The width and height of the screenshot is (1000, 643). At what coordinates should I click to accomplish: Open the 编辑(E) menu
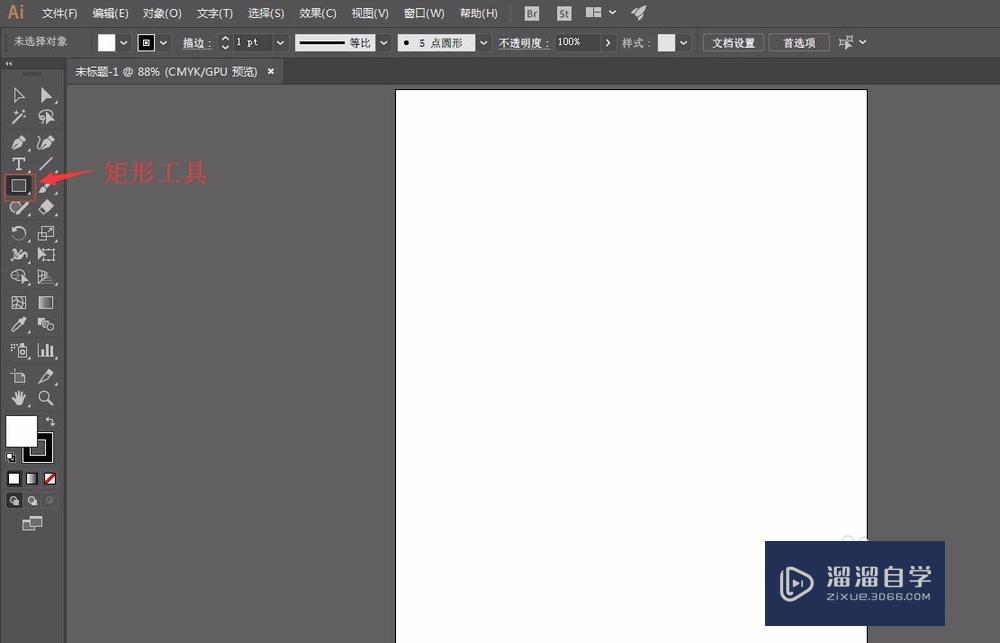click(x=110, y=13)
